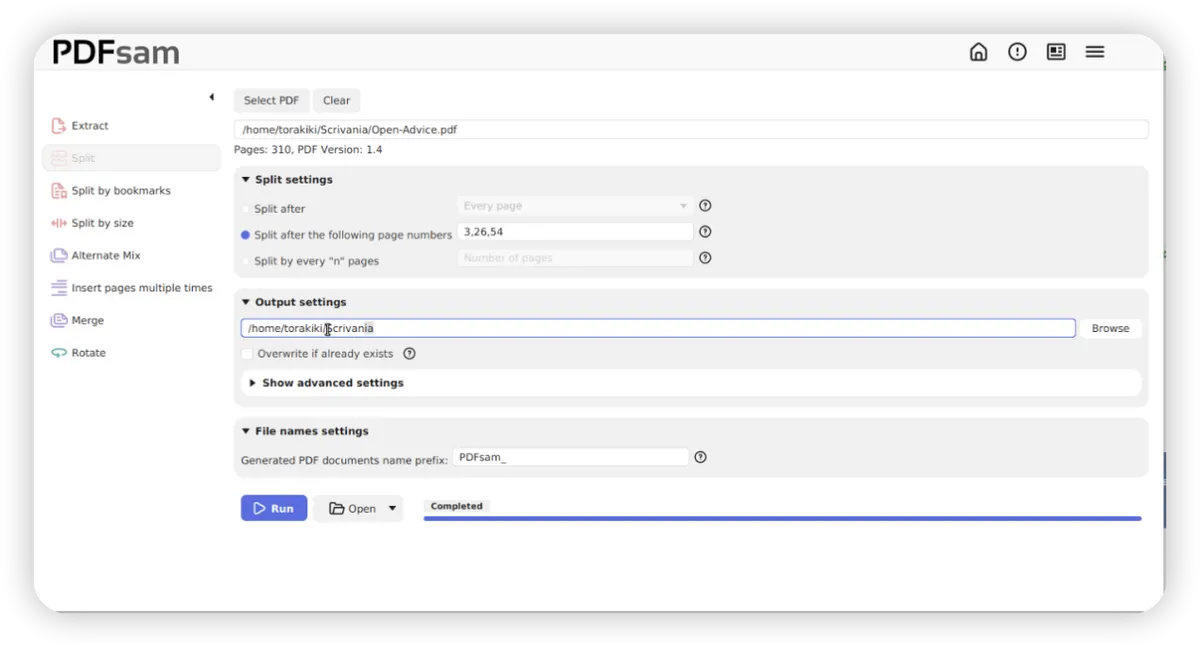Collapse the sidebar with the arrow
The height and width of the screenshot is (647, 1200).
[211, 97]
